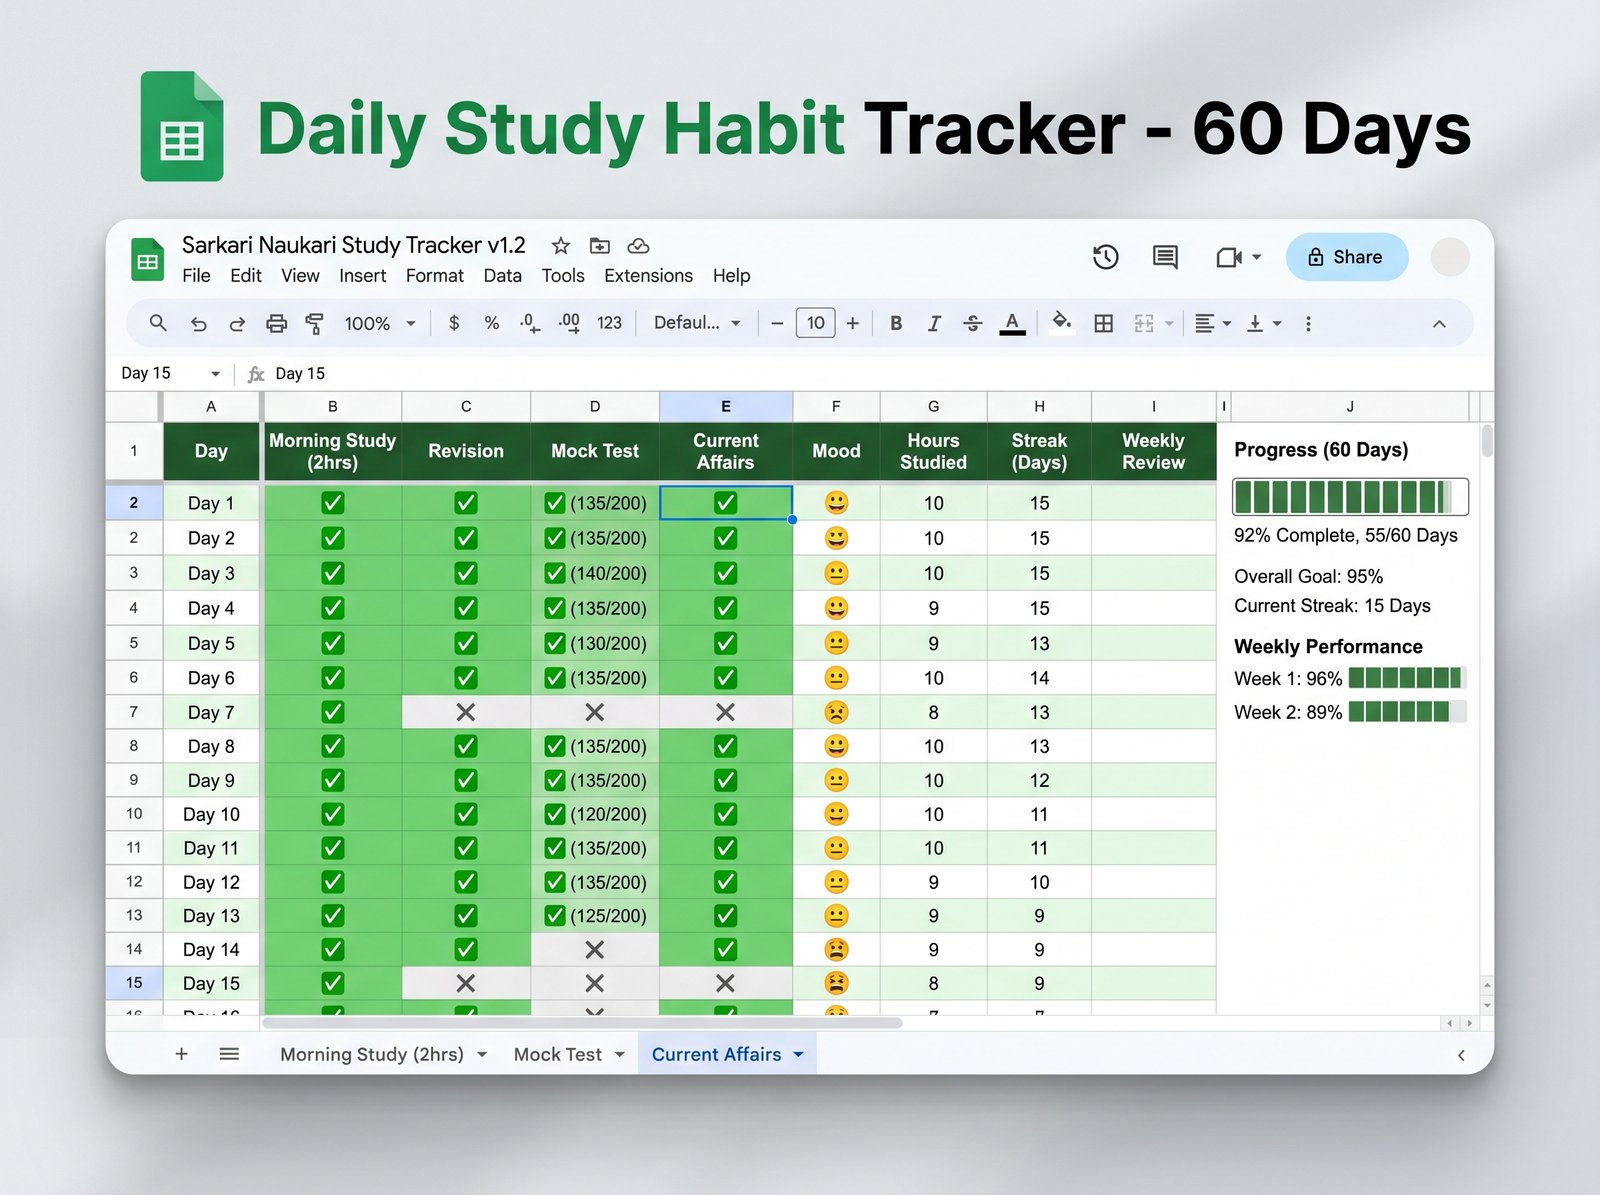Check the Day 14 Mock Test box
Screen dimensions: 1600x1195
[x=594, y=949]
